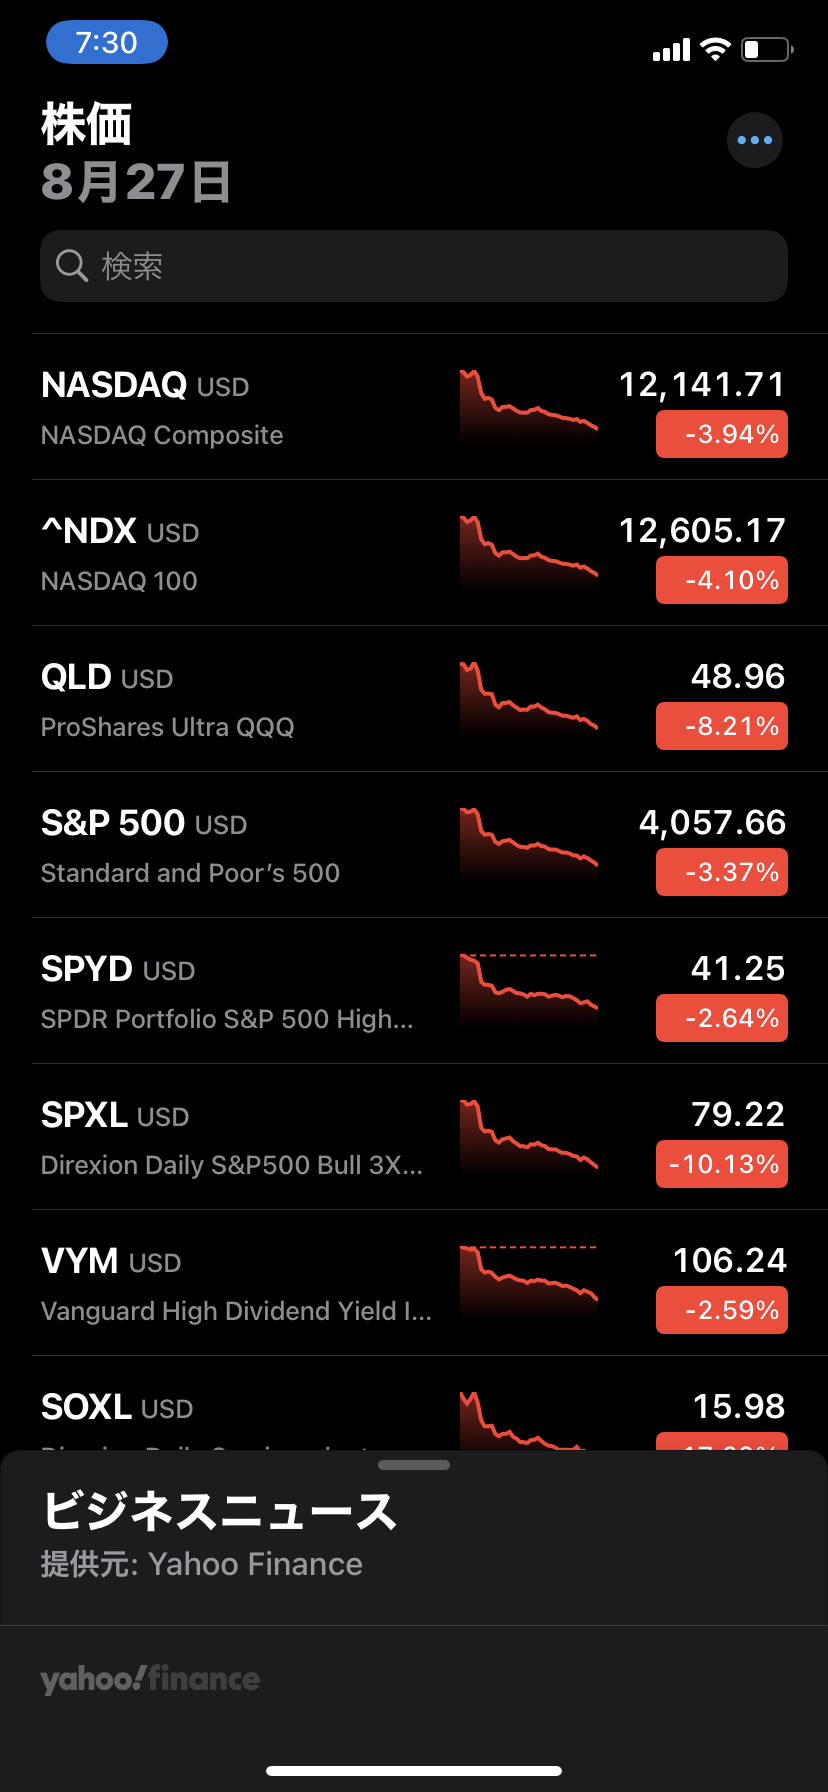This screenshot has width=828, height=1792.
Task: Tap the battery status icon
Action: tap(766, 49)
